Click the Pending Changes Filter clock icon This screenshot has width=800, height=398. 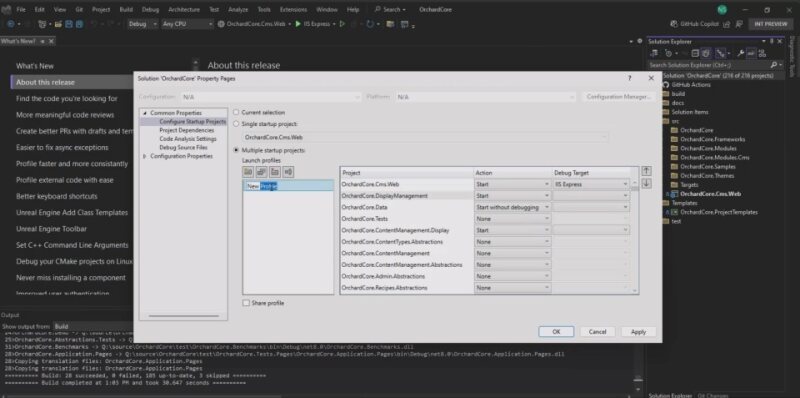(668, 53)
